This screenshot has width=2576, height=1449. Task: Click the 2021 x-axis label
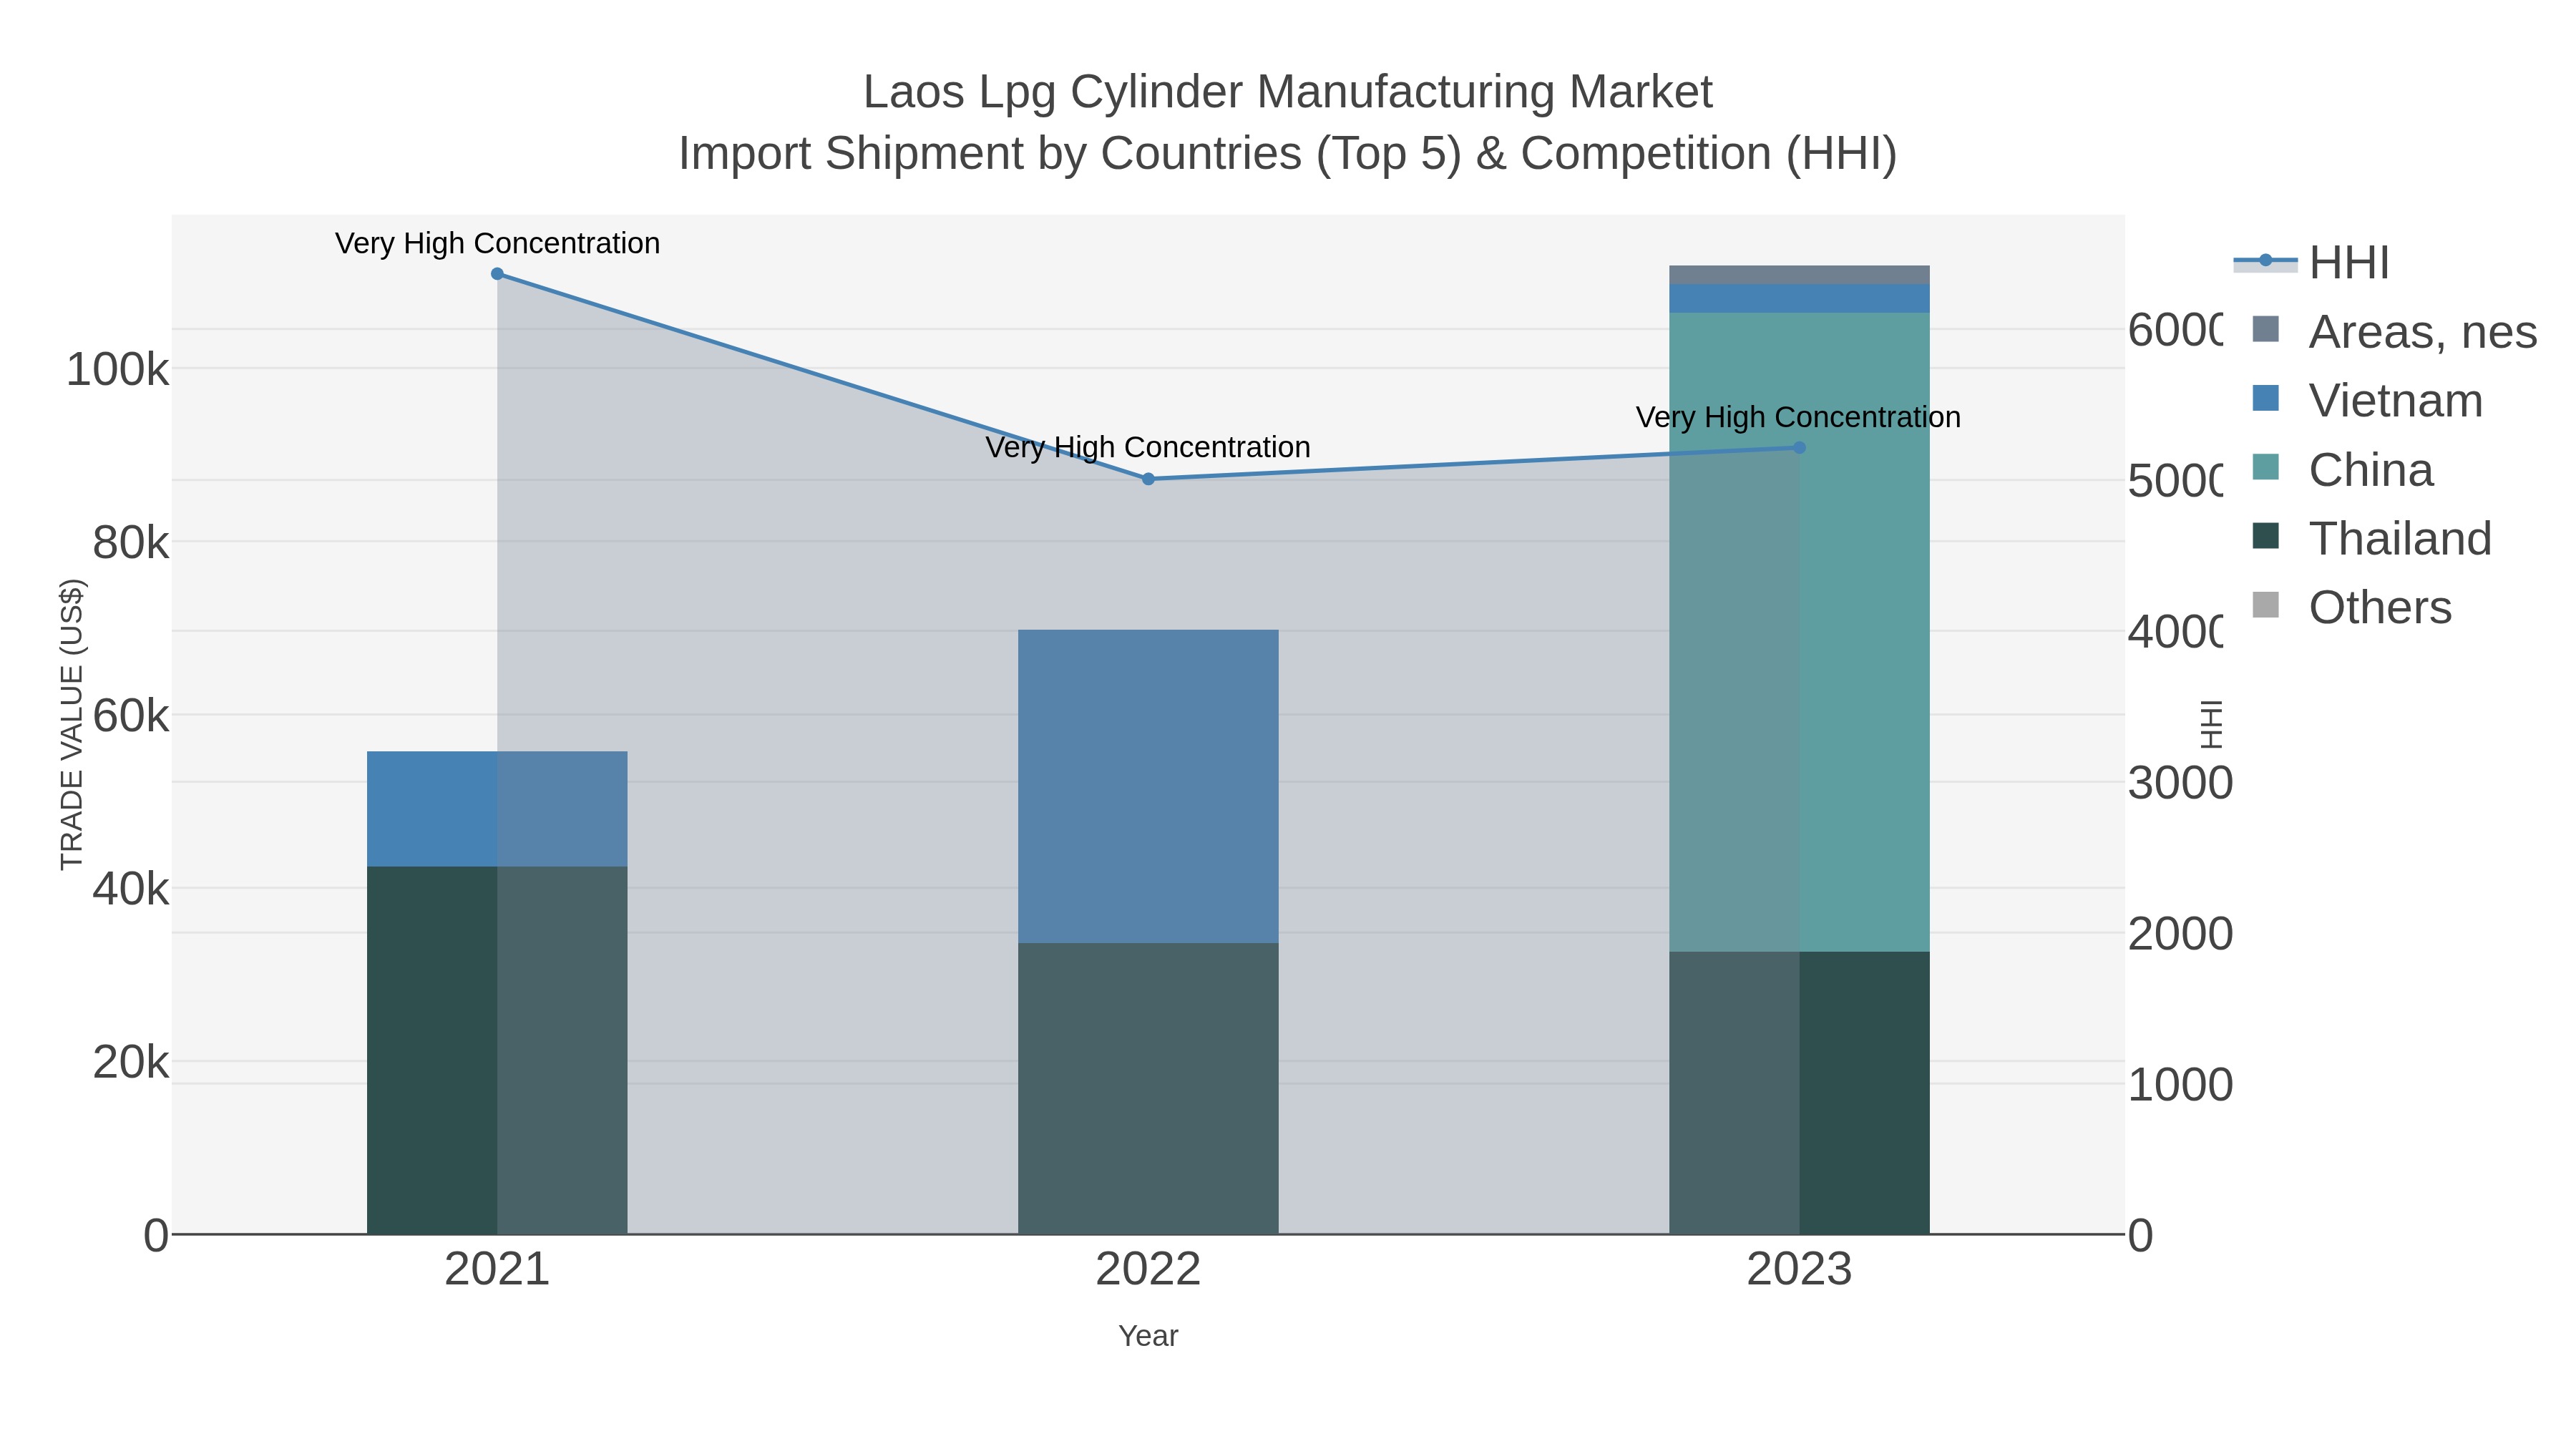pos(497,1270)
